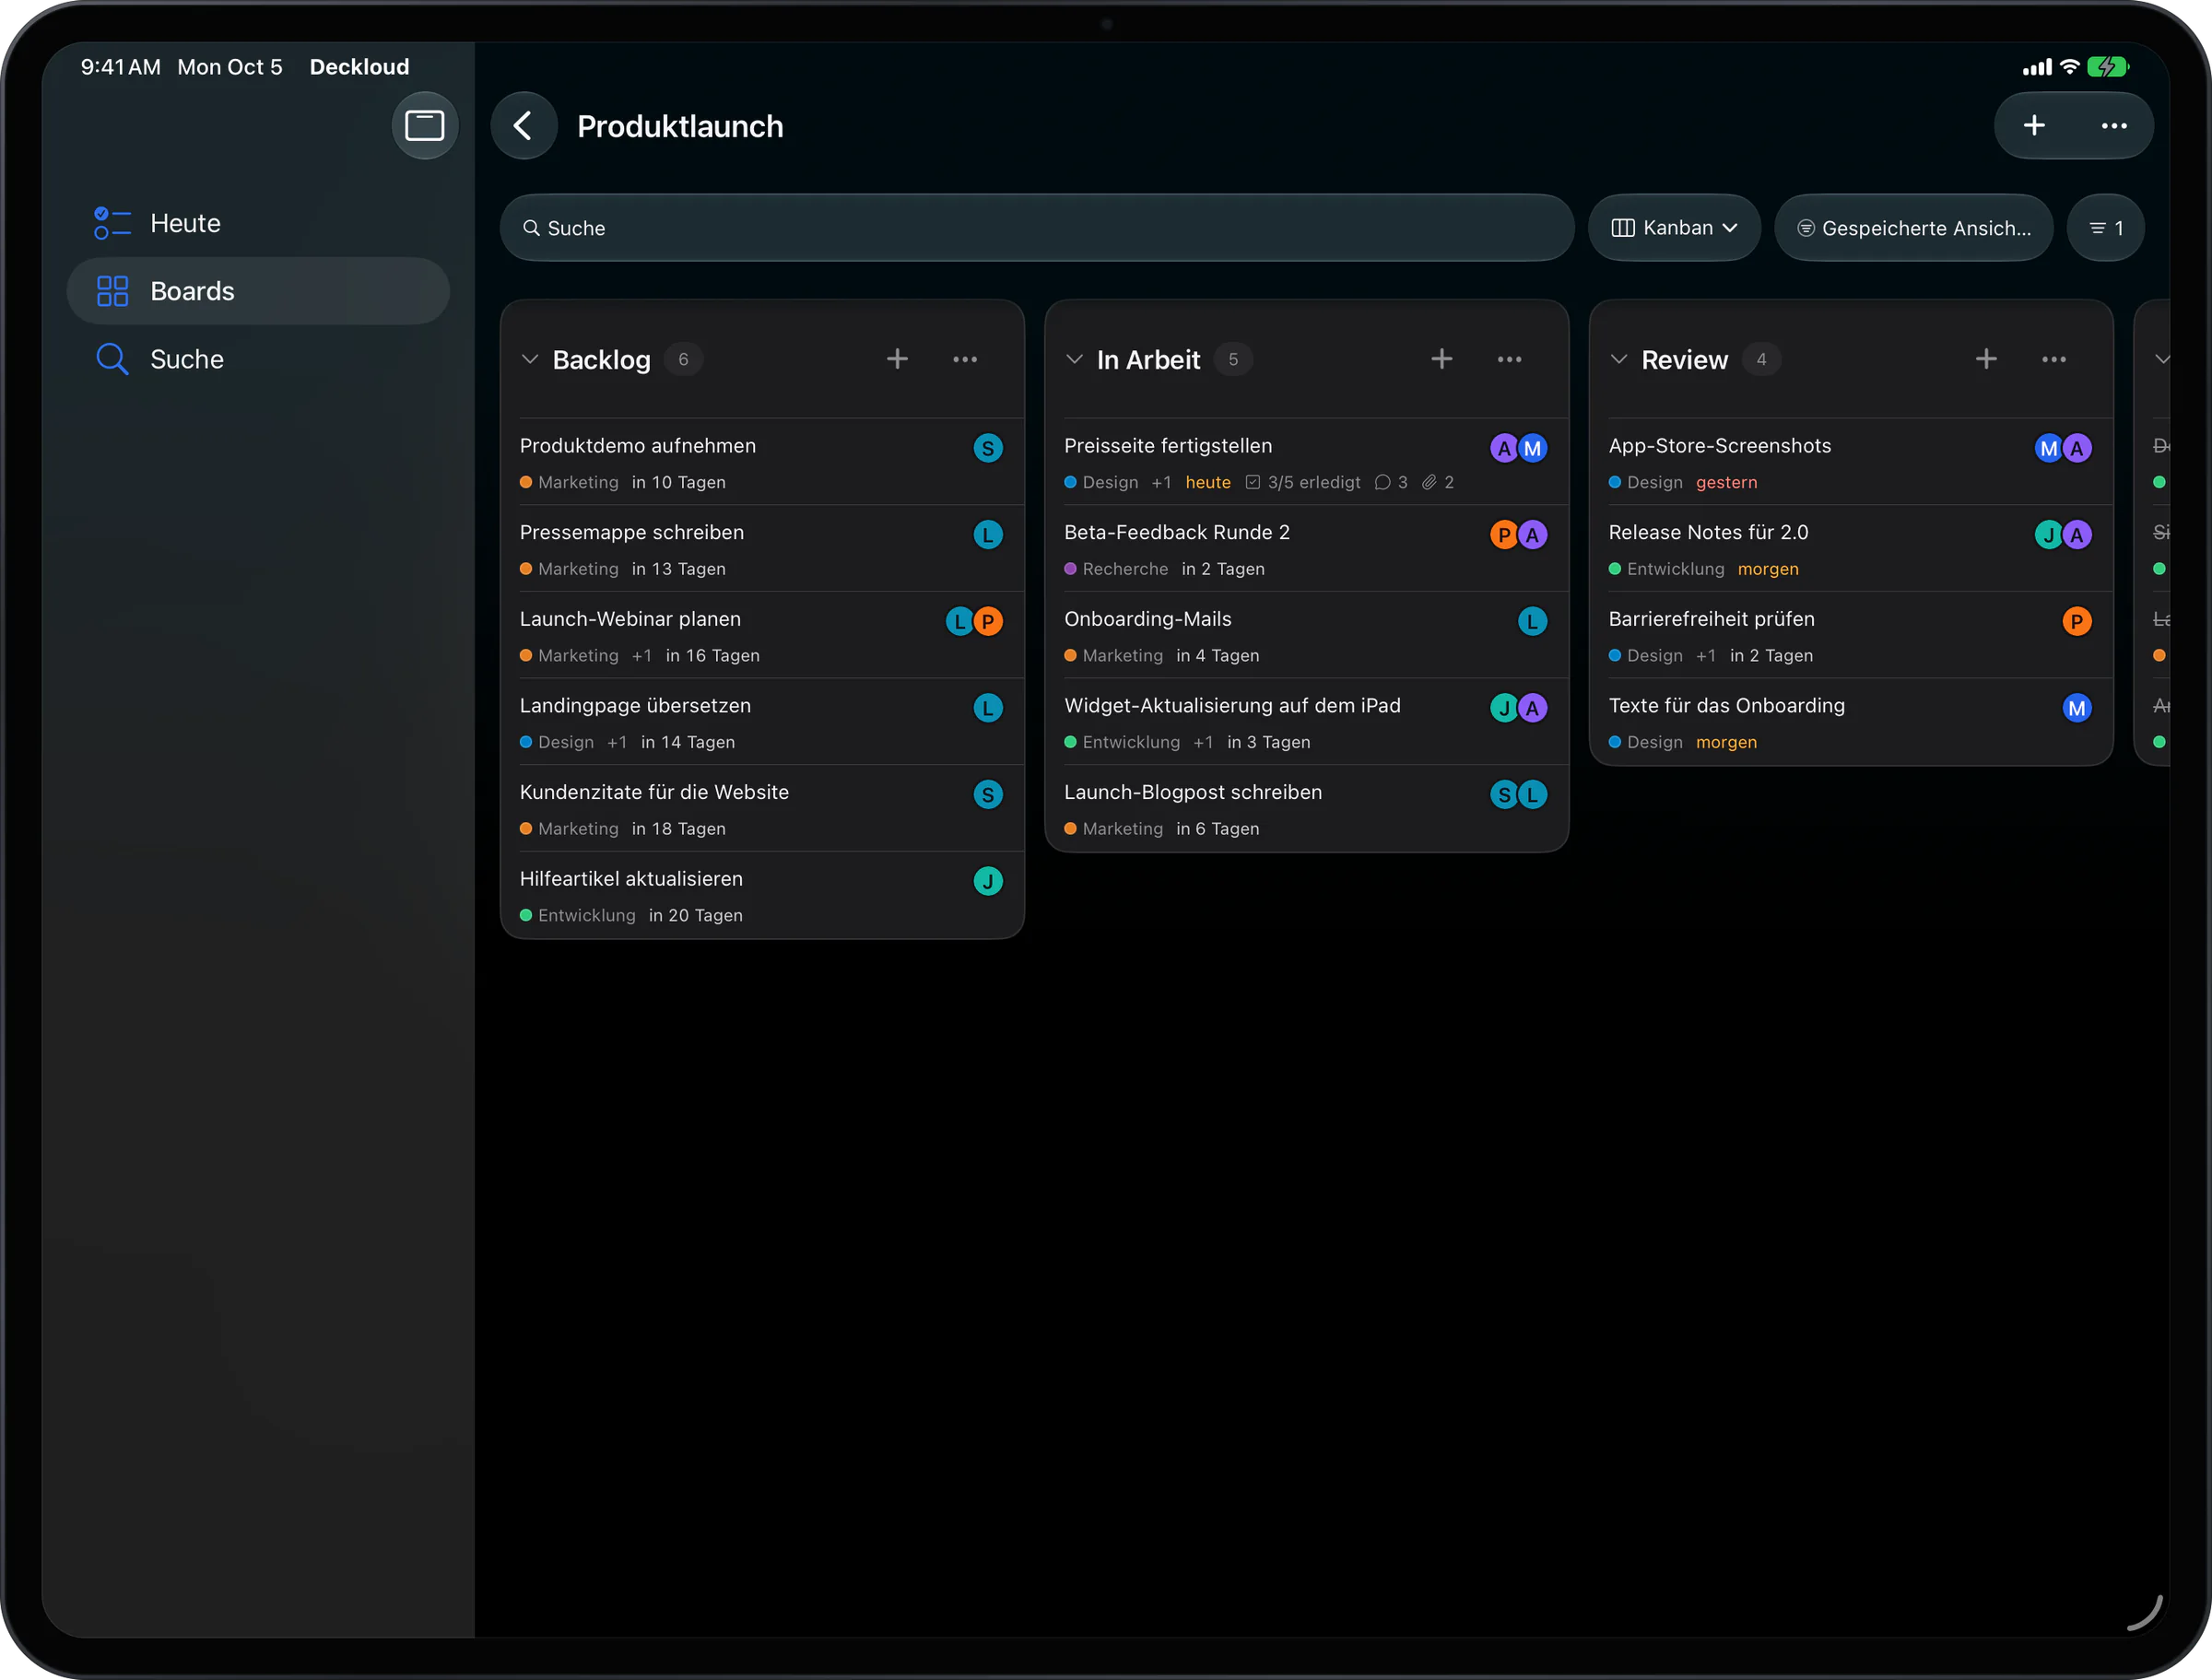This screenshot has width=2212, height=1680.
Task: Open comments on Preisseite fertigstellen card
Action: pos(1391,482)
